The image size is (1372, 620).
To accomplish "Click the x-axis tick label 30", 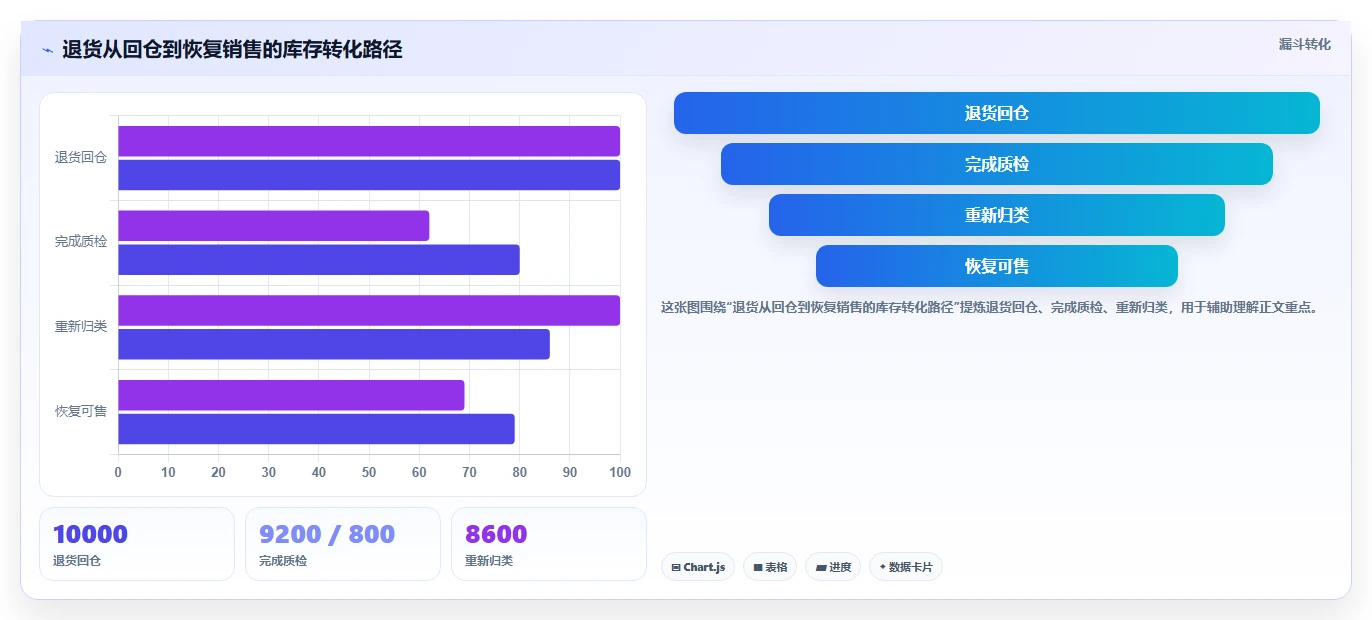I will [x=269, y=472].
